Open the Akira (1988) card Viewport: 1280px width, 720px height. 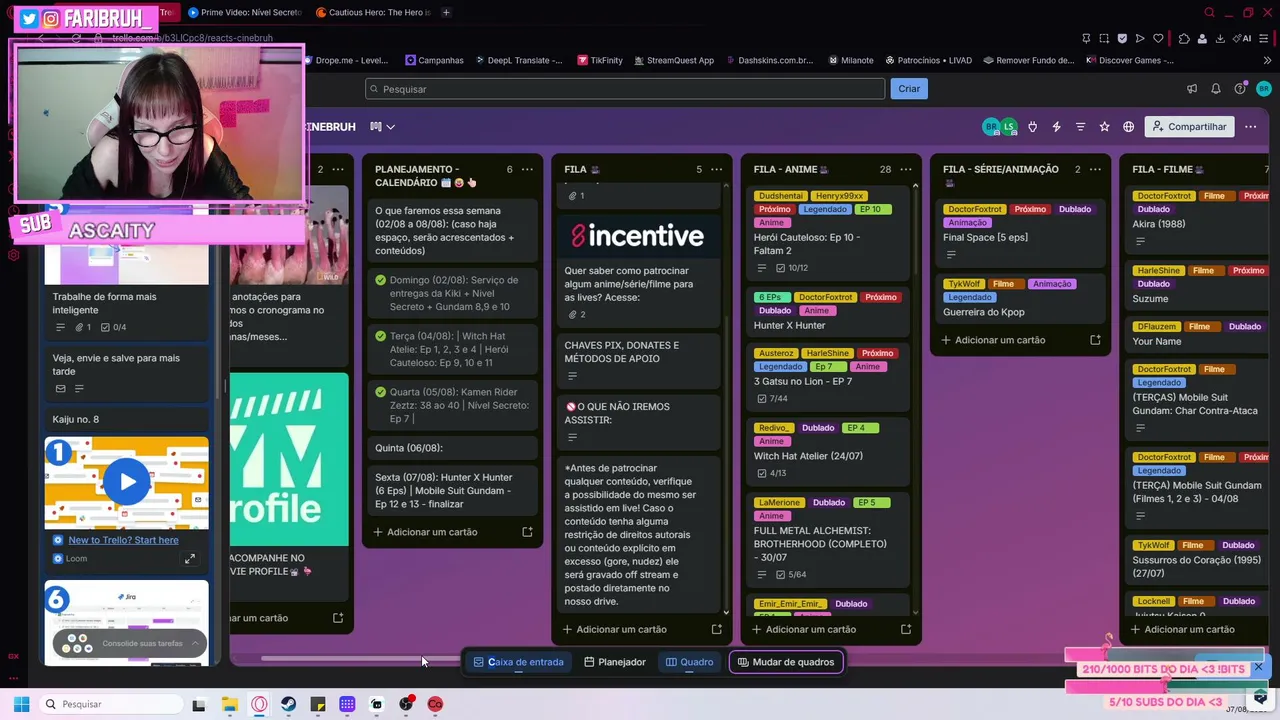click(x=1200, y=218)
